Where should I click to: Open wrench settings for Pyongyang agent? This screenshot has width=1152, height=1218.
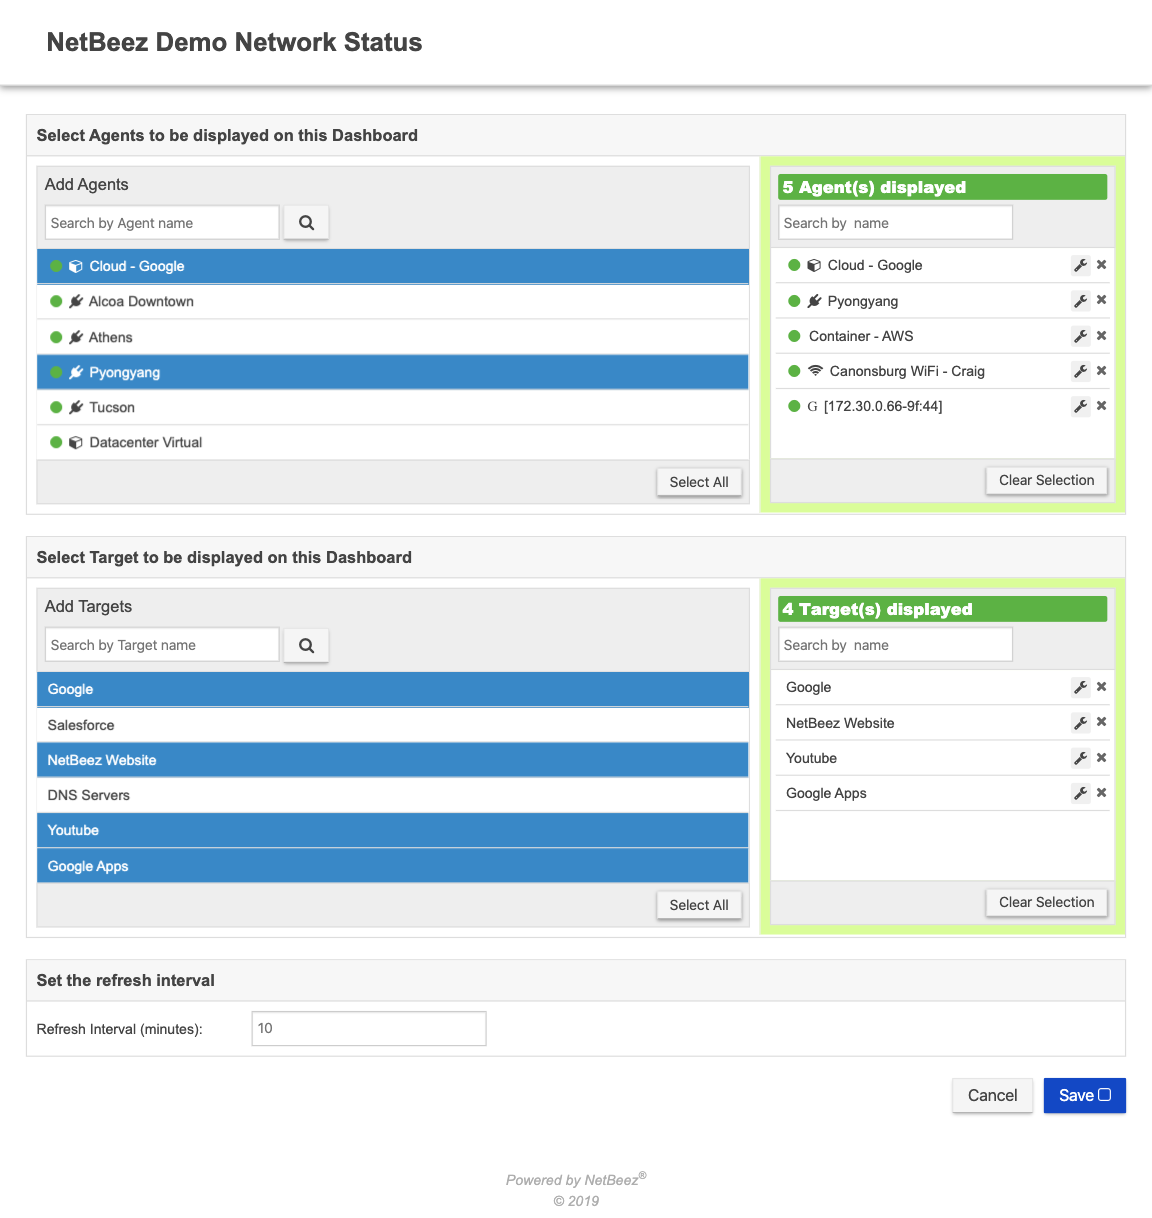pyautogui.click(x=1080, y=300)
